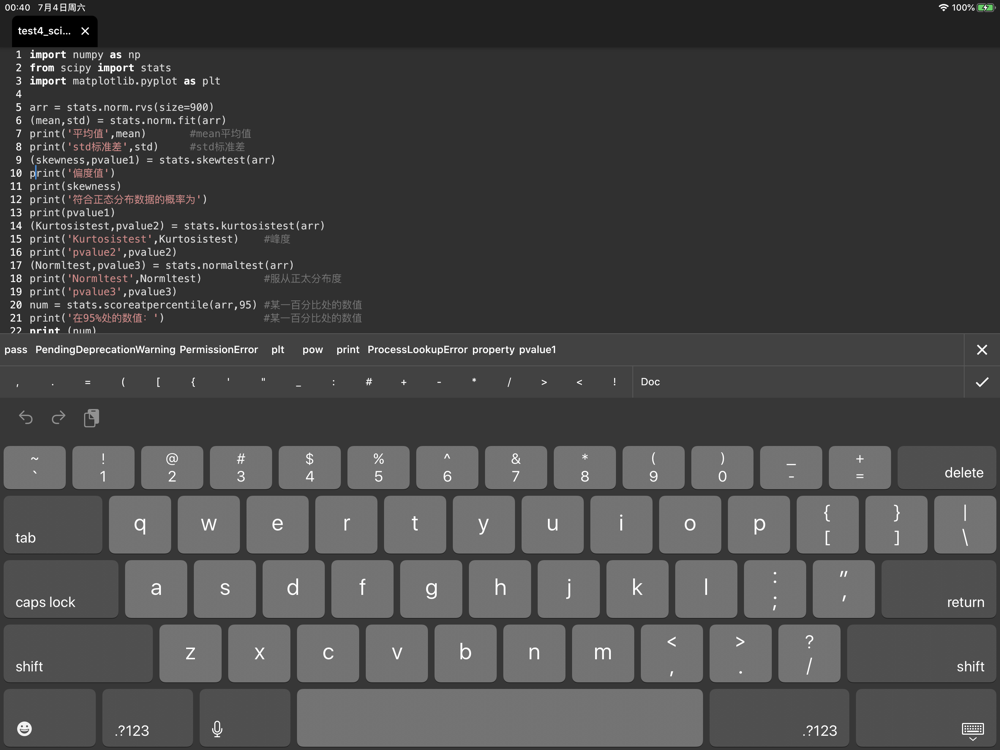Insert 'print' from autocomplete suggestions
Screen dimensions: 1000x750
click(x=348, y=350)
